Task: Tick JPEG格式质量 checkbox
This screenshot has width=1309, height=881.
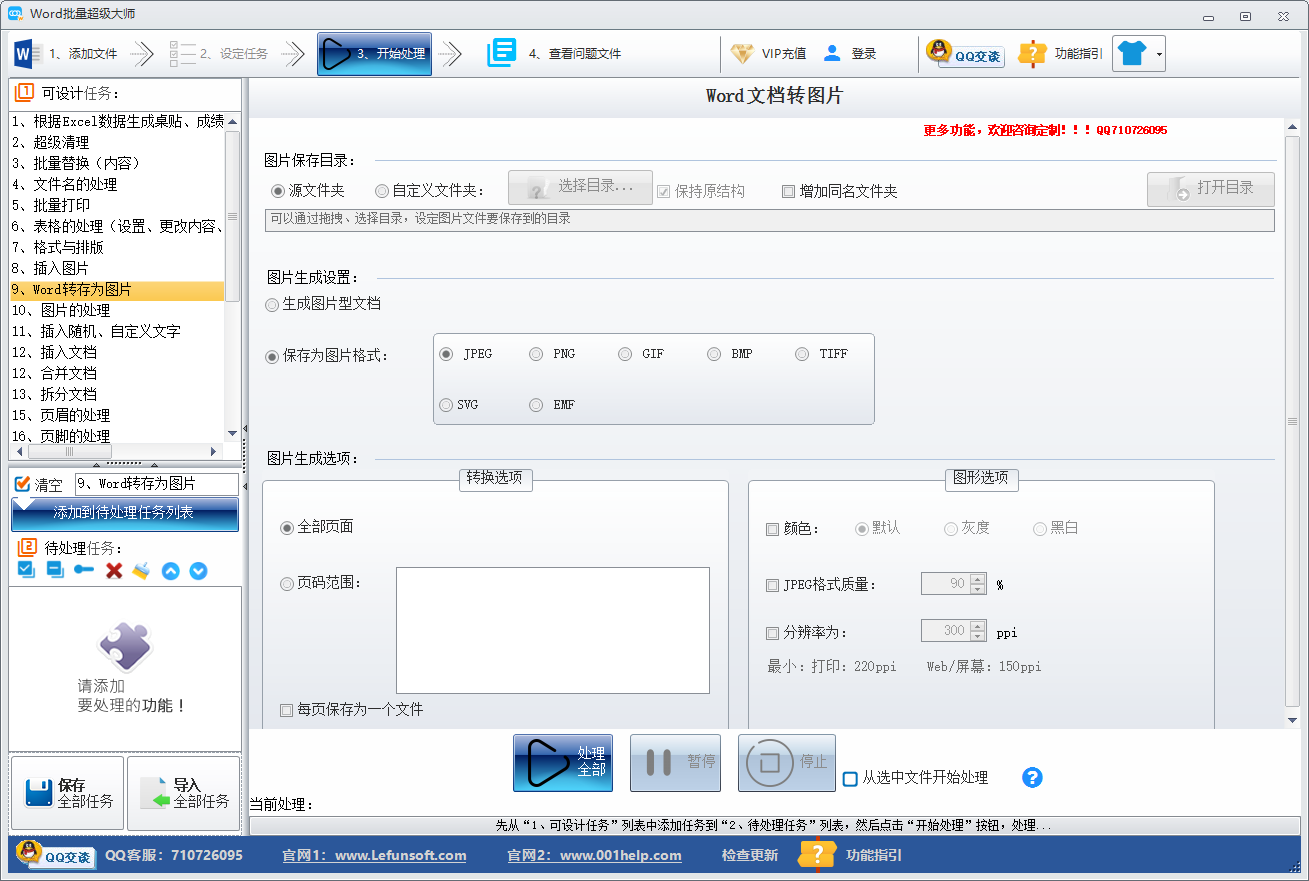Action: click(772, 585)
